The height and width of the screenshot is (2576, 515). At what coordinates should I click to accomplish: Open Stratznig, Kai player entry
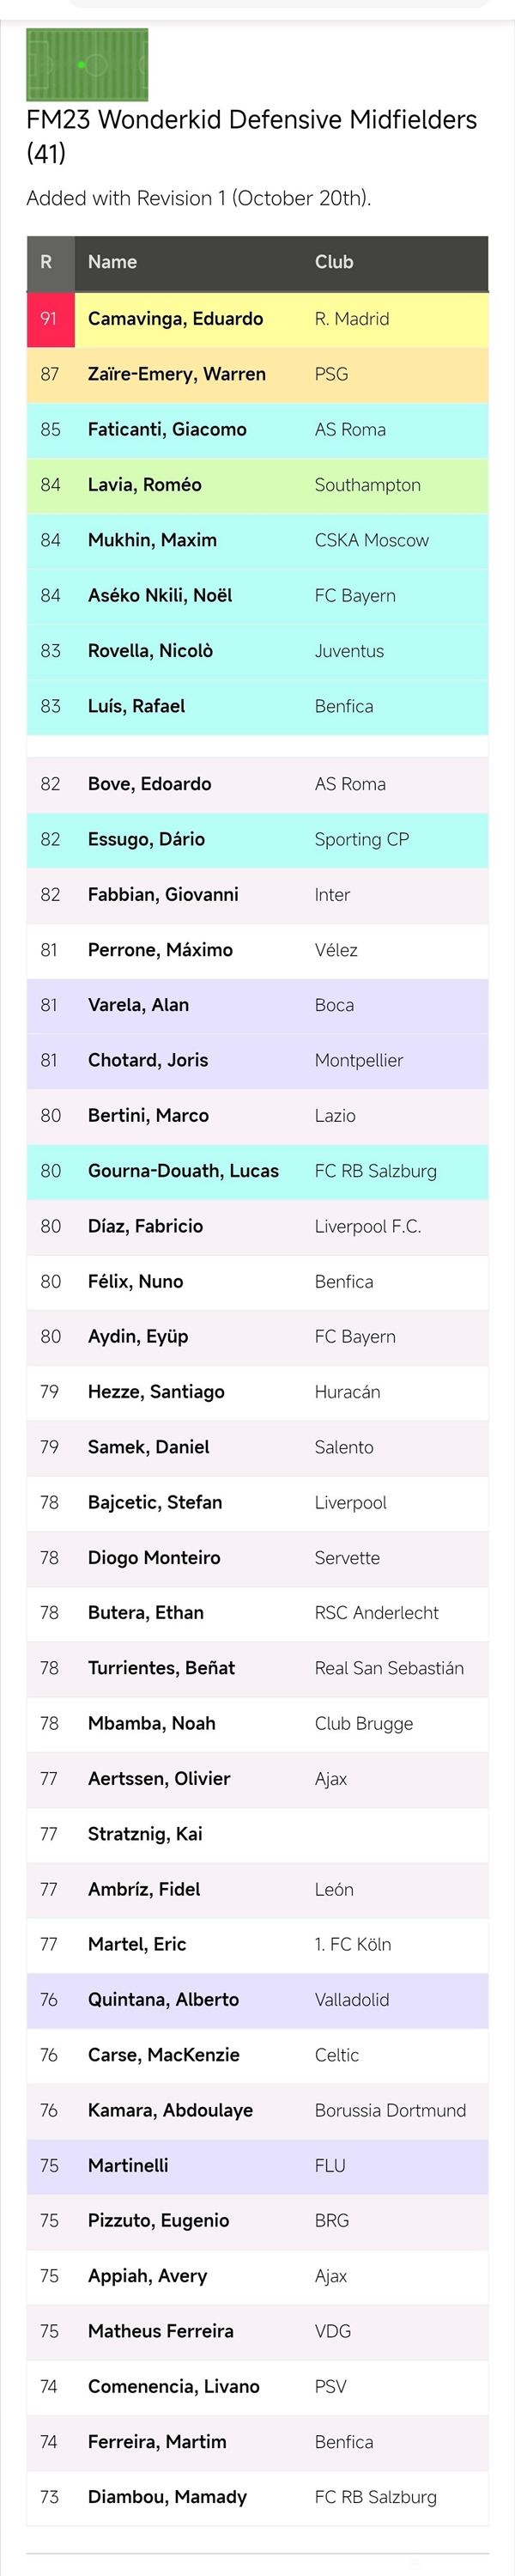(x=145, y=1834)
